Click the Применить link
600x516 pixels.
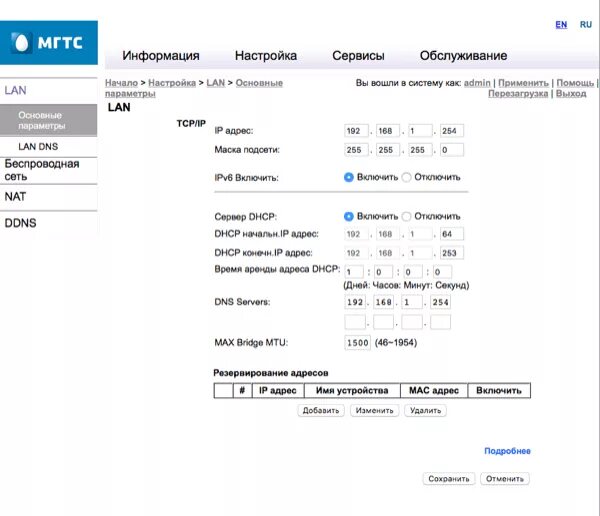click(523, 83)
